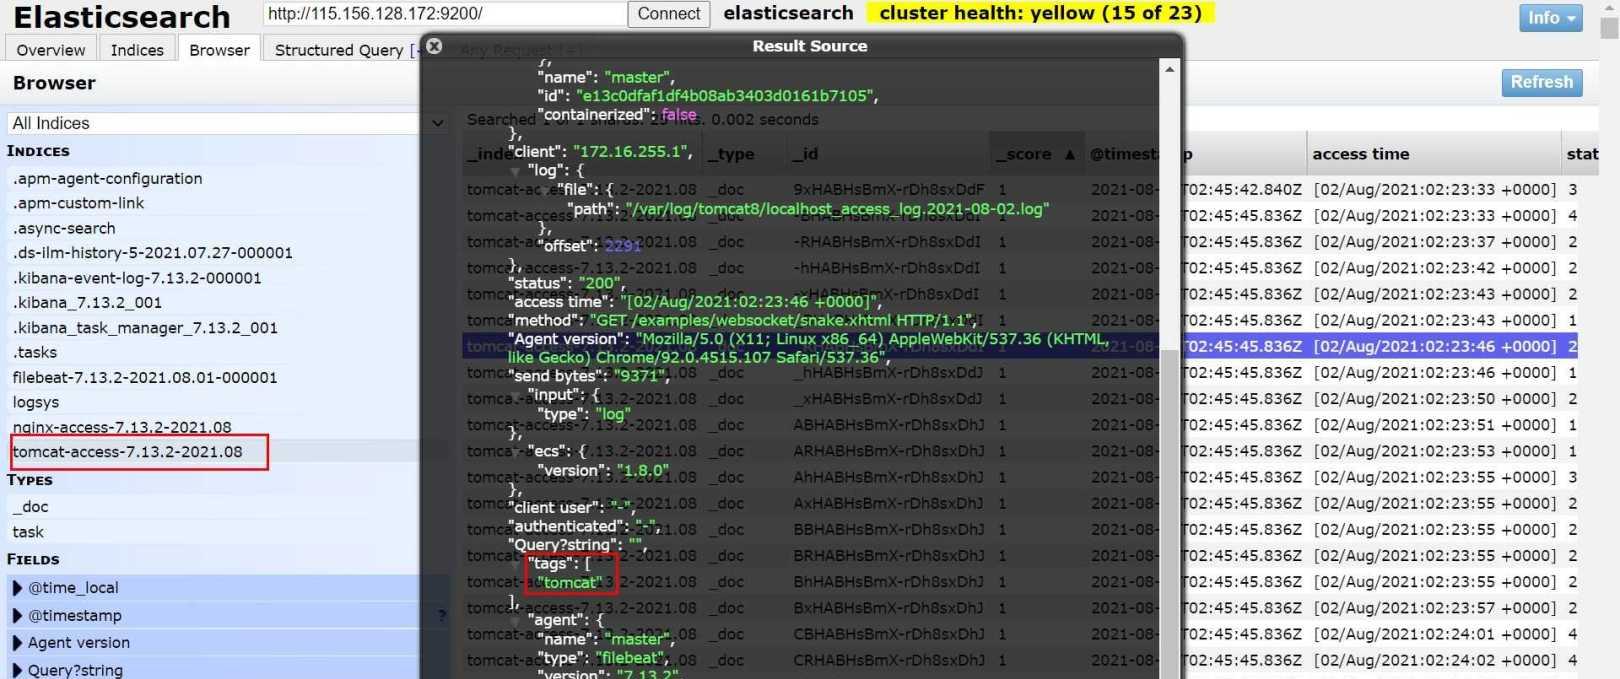This screenshot has width=1620, height=679.
Task: Select the _doc type filter
Action: [x=30, y=507]
